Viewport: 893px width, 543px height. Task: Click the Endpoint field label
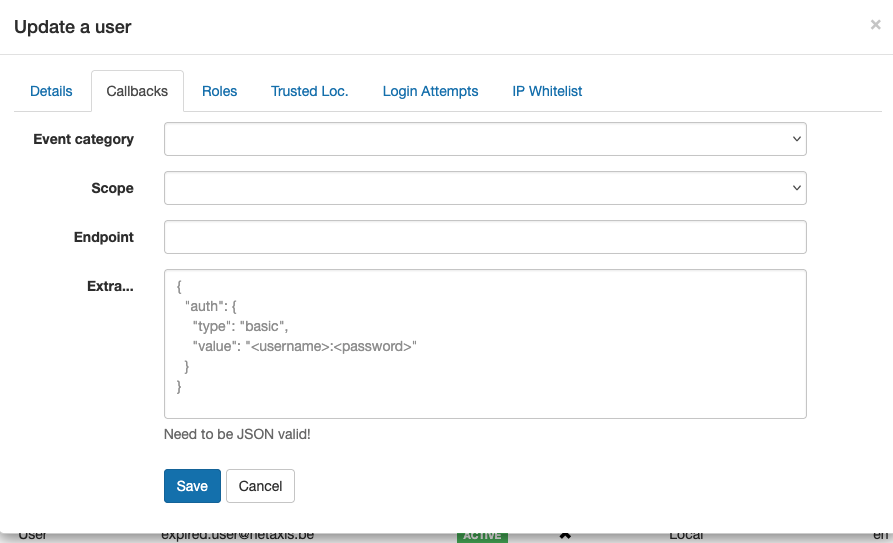pos(103,237)
